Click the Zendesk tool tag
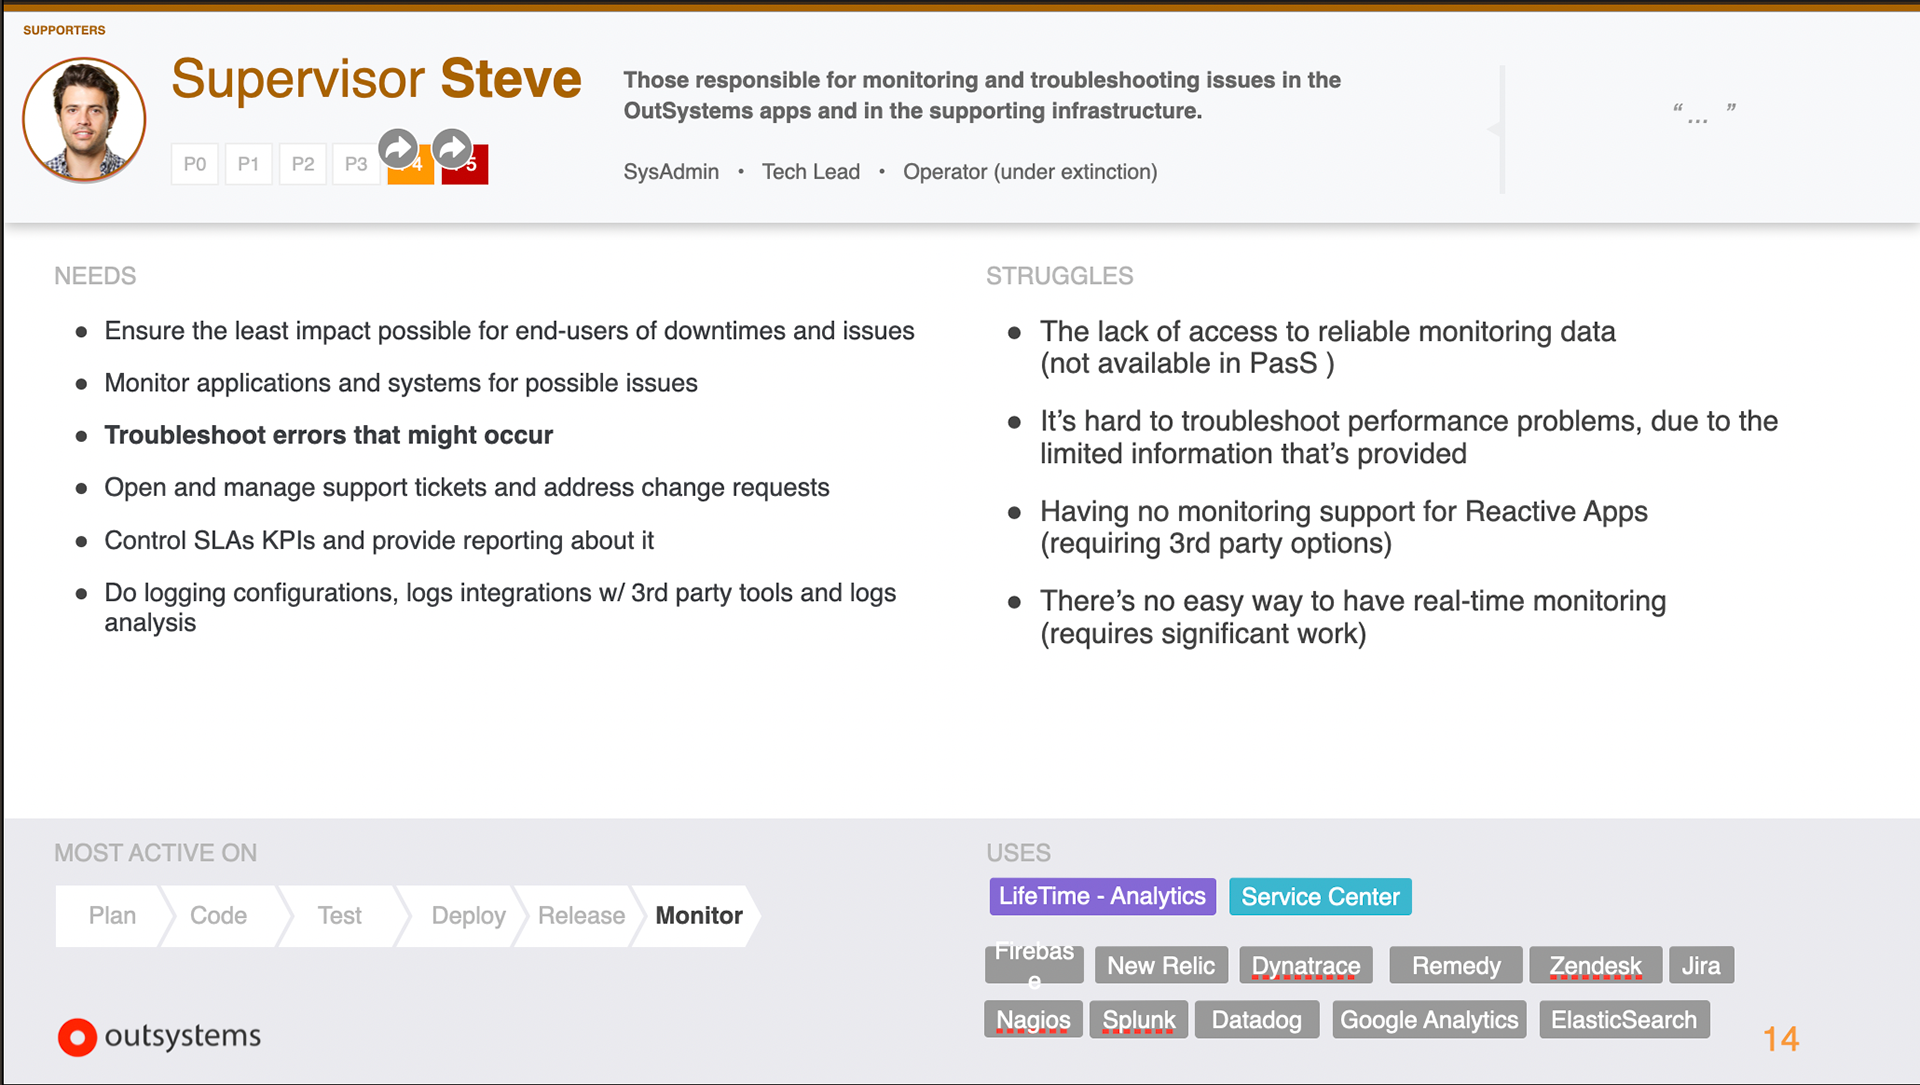 coord(1596,966)
